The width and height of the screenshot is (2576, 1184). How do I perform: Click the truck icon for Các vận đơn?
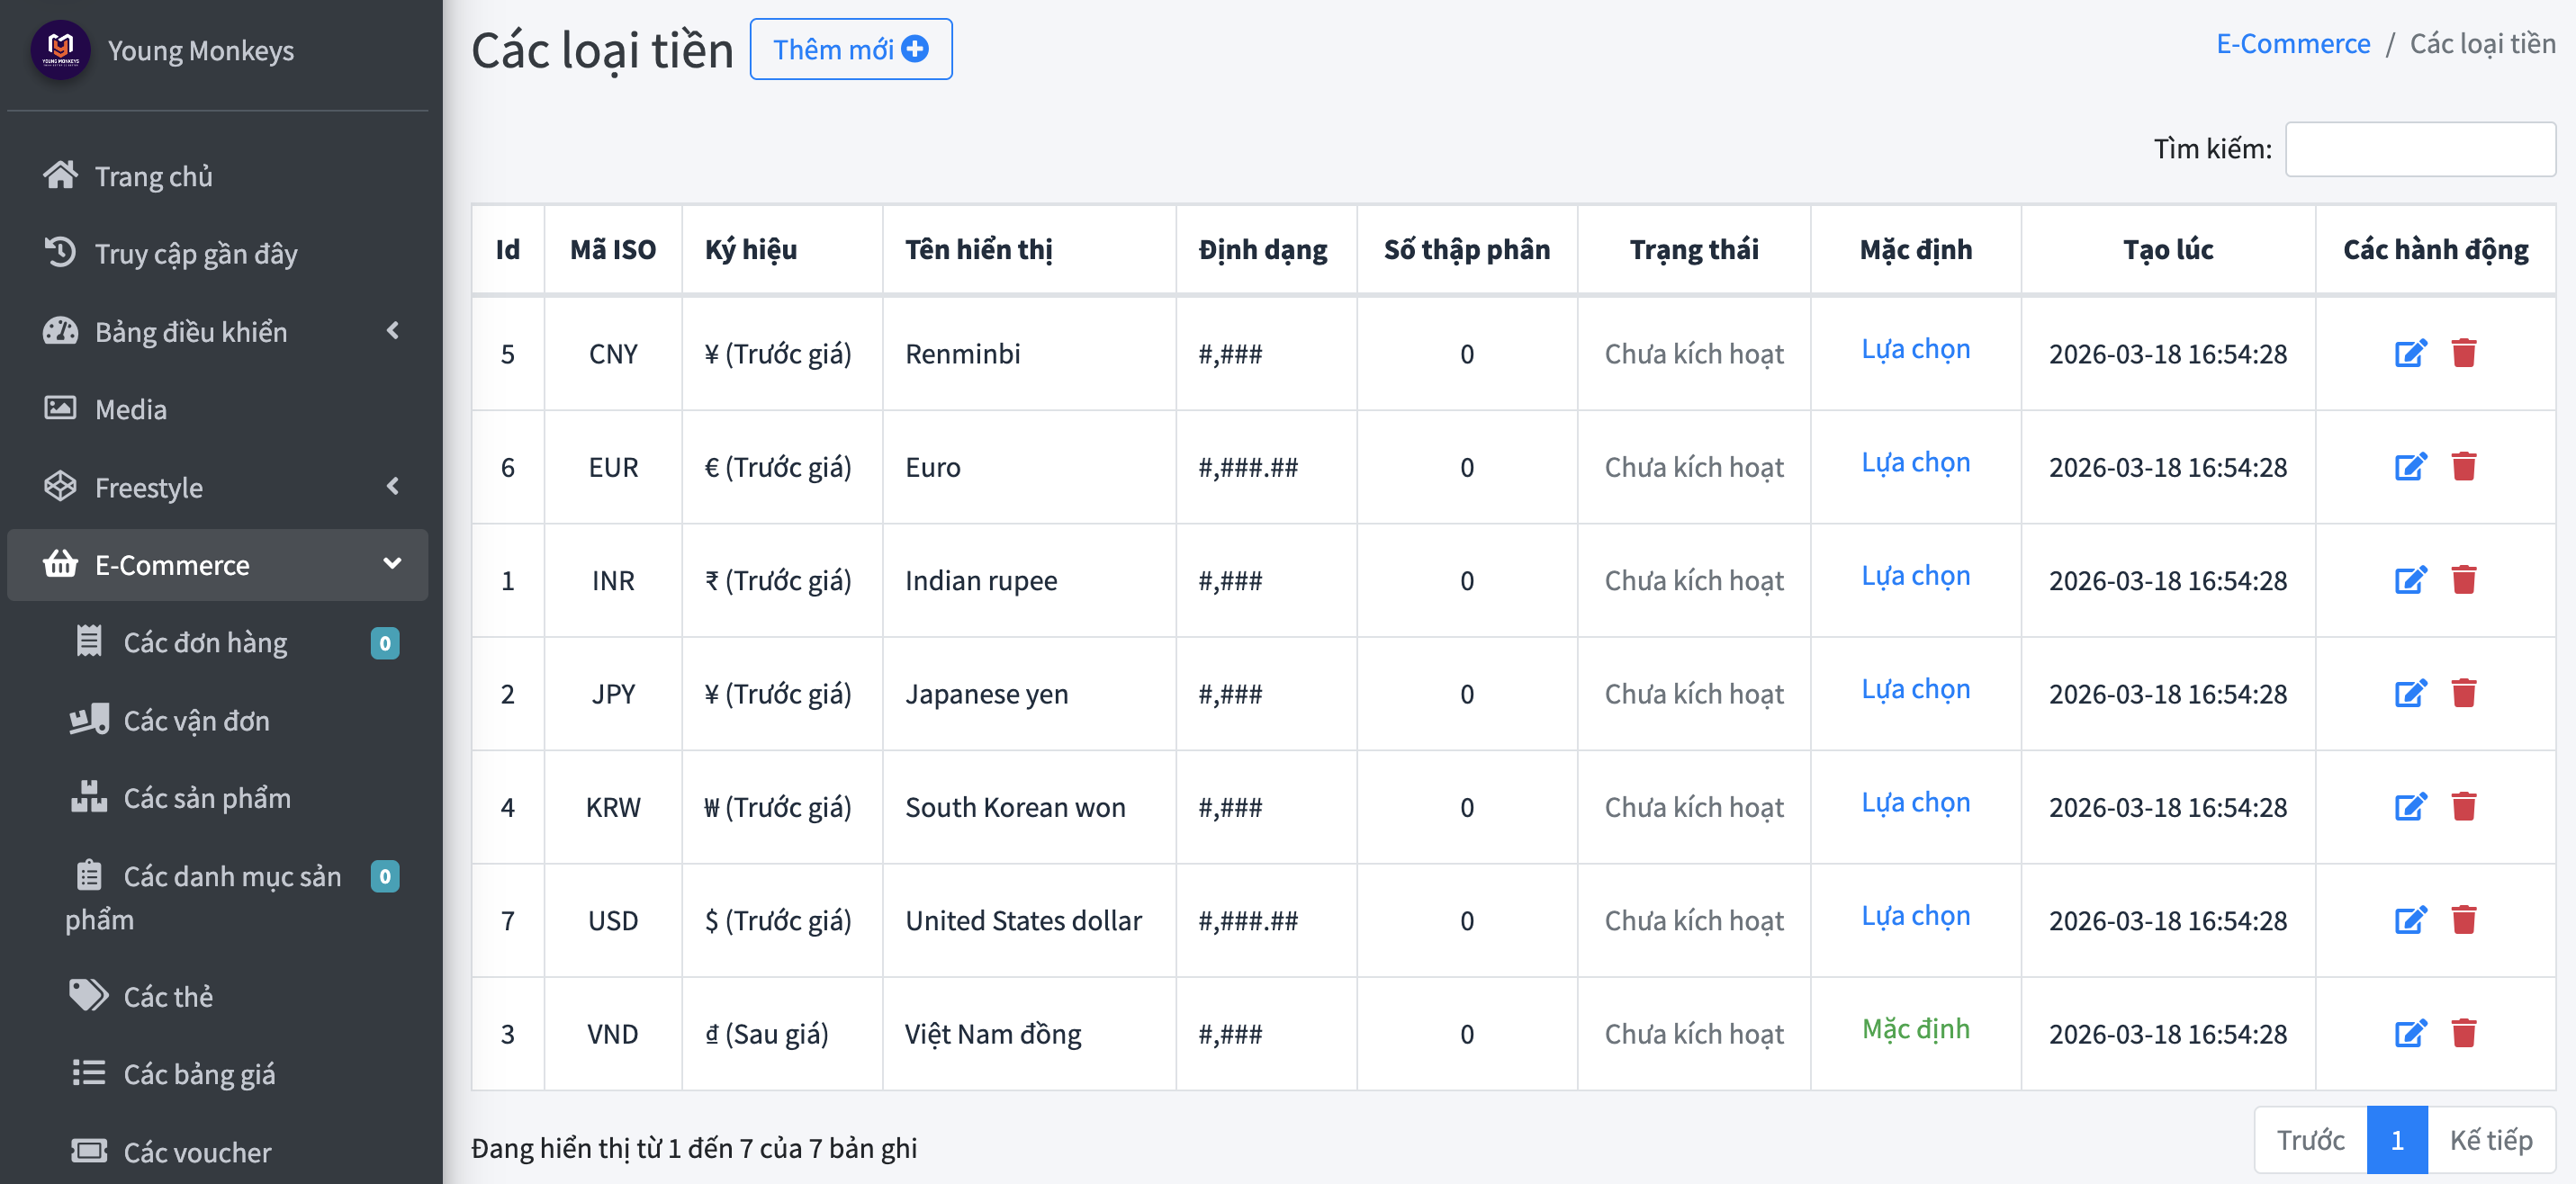pyautogui.click(x=89, y=719)
